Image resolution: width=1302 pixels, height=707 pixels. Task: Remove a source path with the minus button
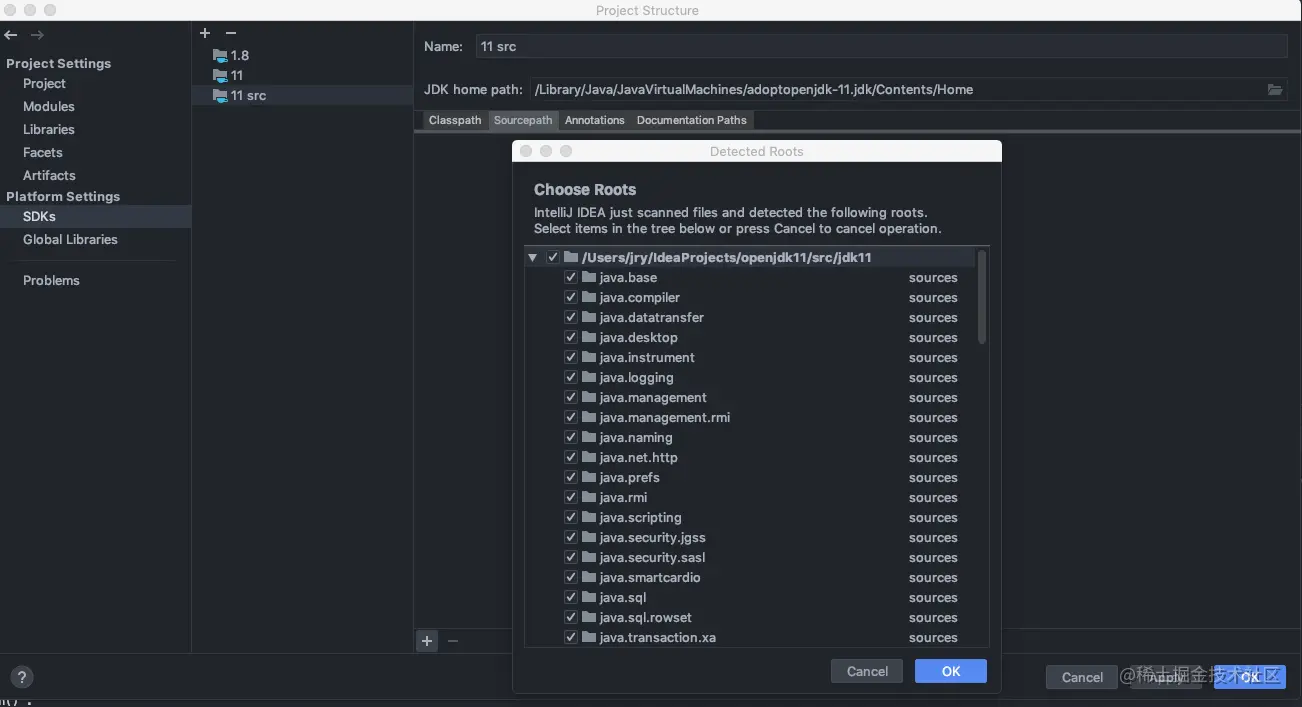[x=453, y=641]
